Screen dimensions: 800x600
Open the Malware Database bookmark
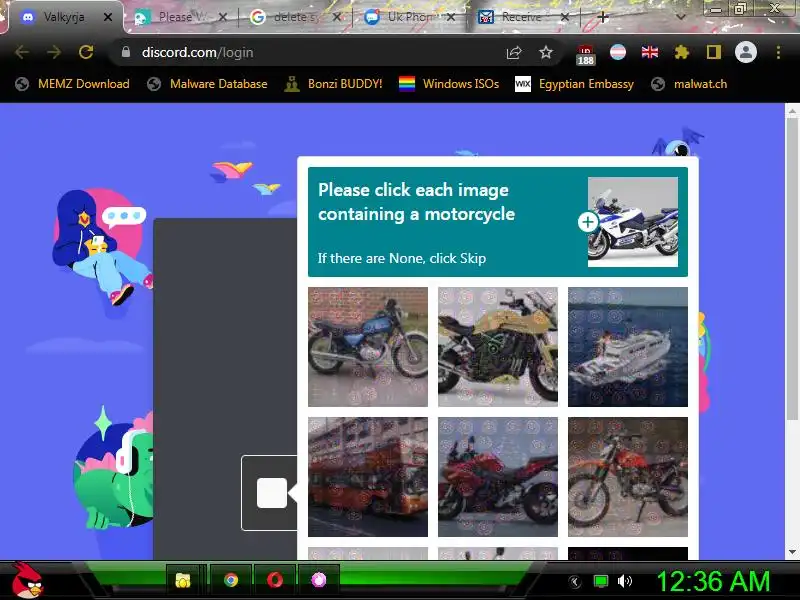[x=207, y=84]
